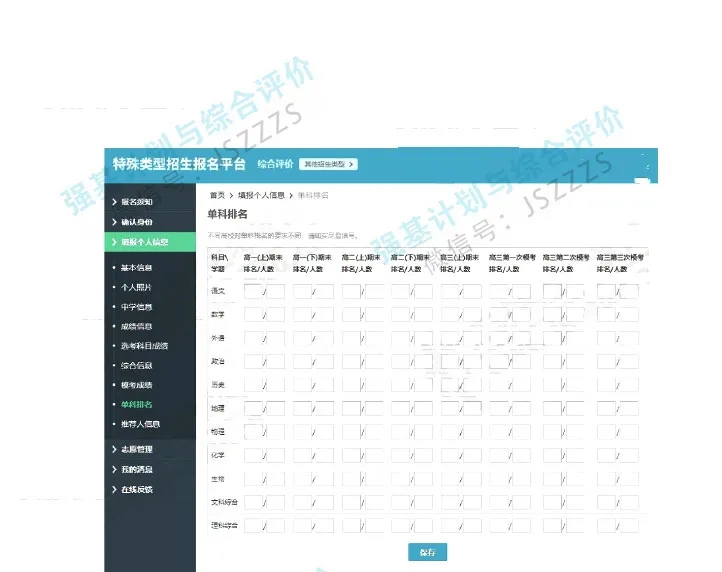
Task: Click 语文 rank field for 高一(上)期末
Action: (x=253, y=291)
